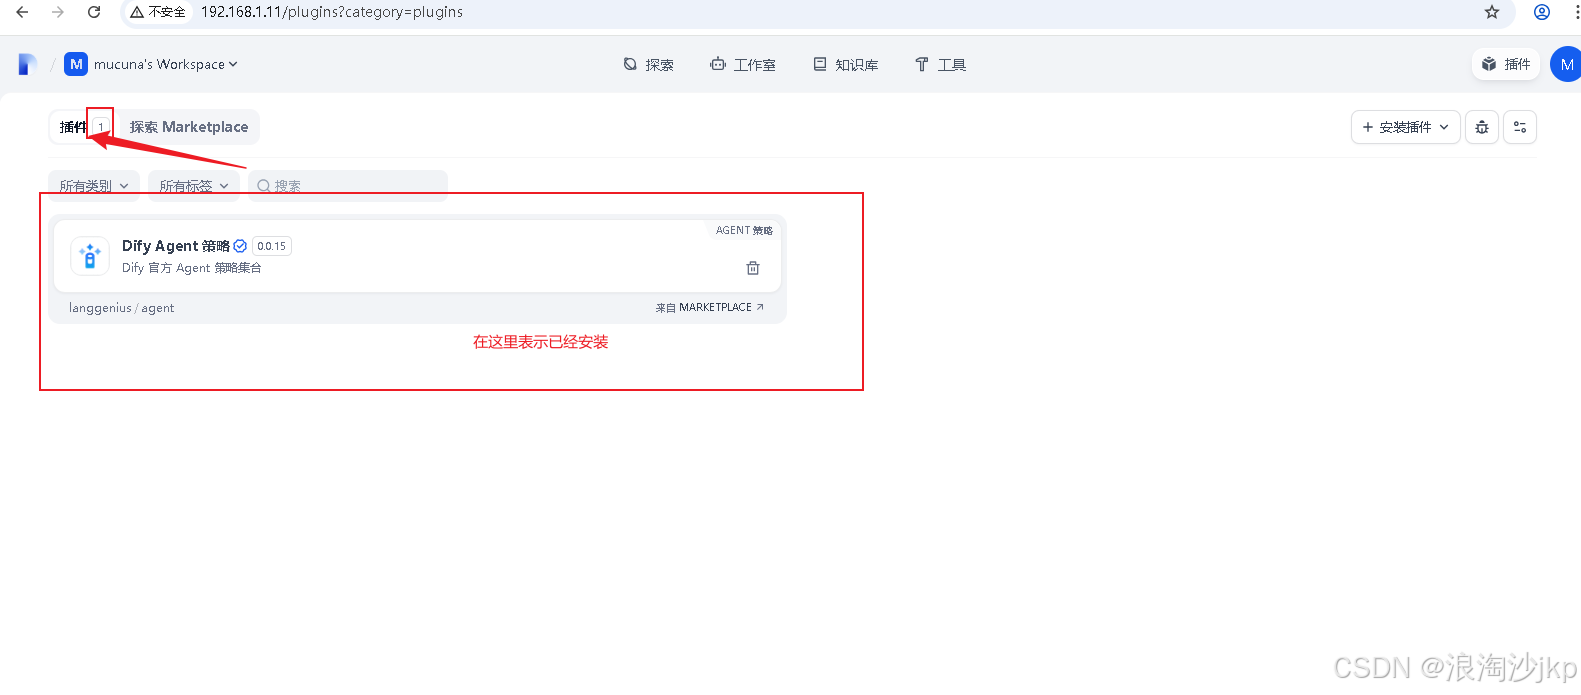This screenshot has height=695, width=1581.
Task: Open the mucuna's Workspace dropdown
Action: (x=166, y=64)
